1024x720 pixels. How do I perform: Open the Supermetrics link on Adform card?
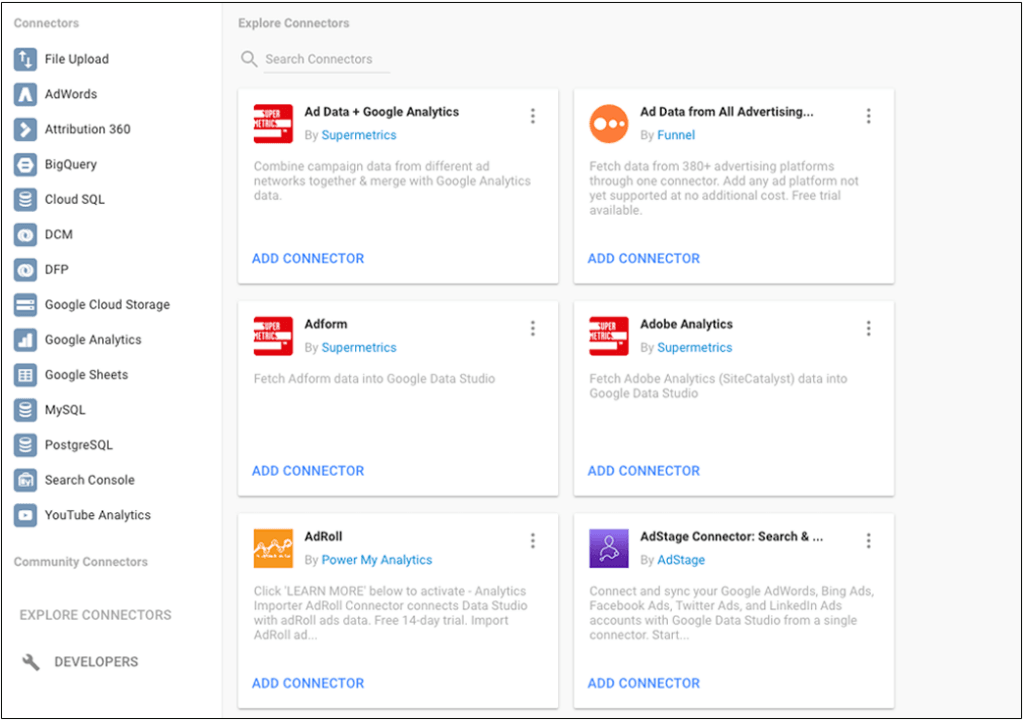pos(359,348)
